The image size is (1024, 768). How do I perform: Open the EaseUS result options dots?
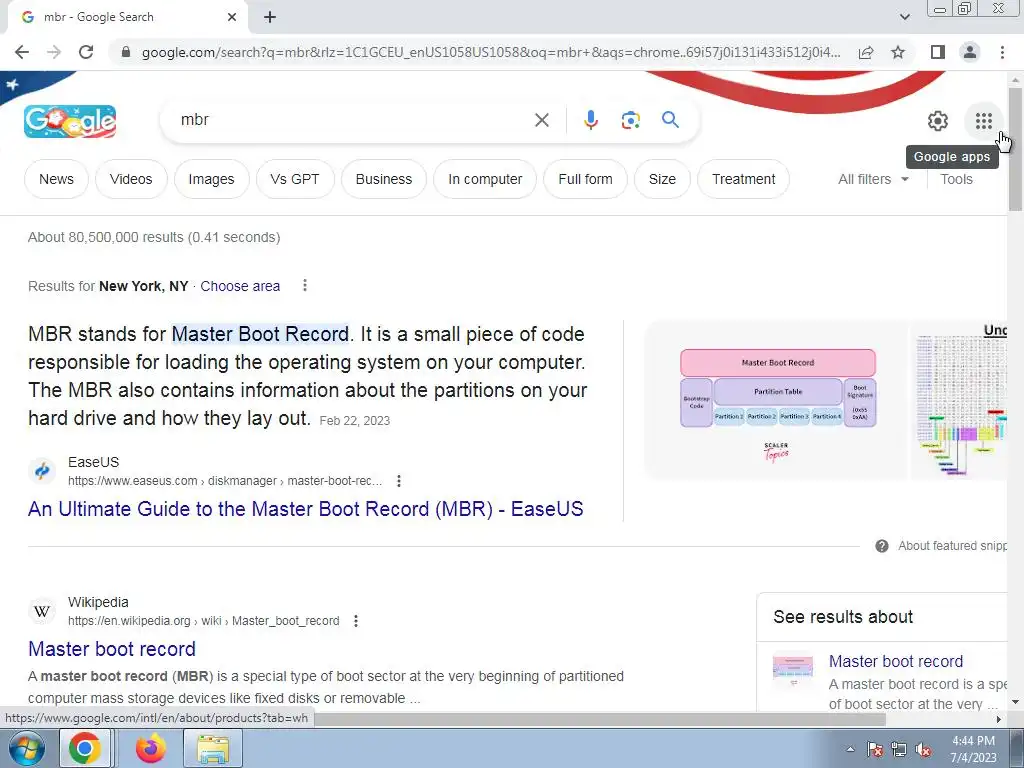398,481
